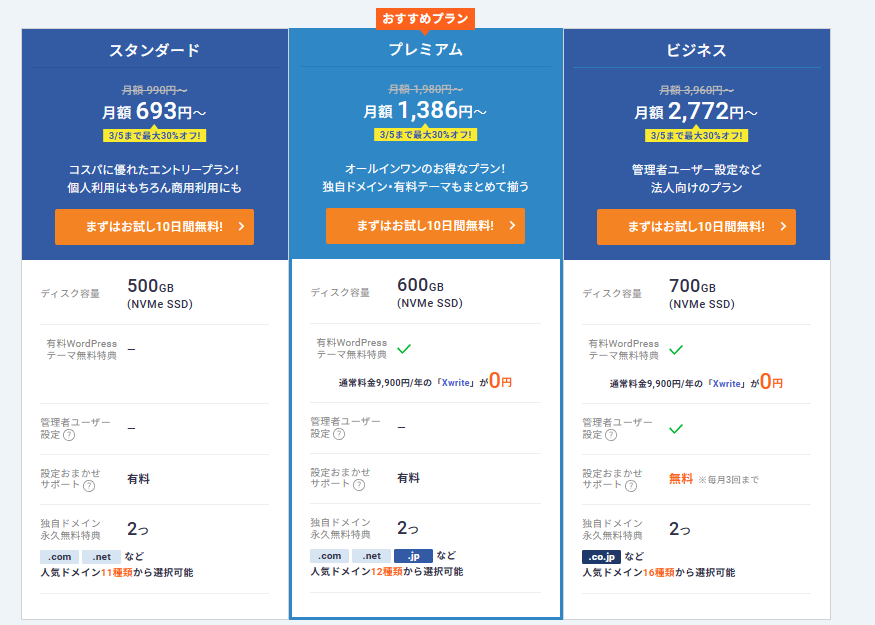
Task: Click help icon beside Standard 管理者ユーザー設定
Action: pos(69,435)
